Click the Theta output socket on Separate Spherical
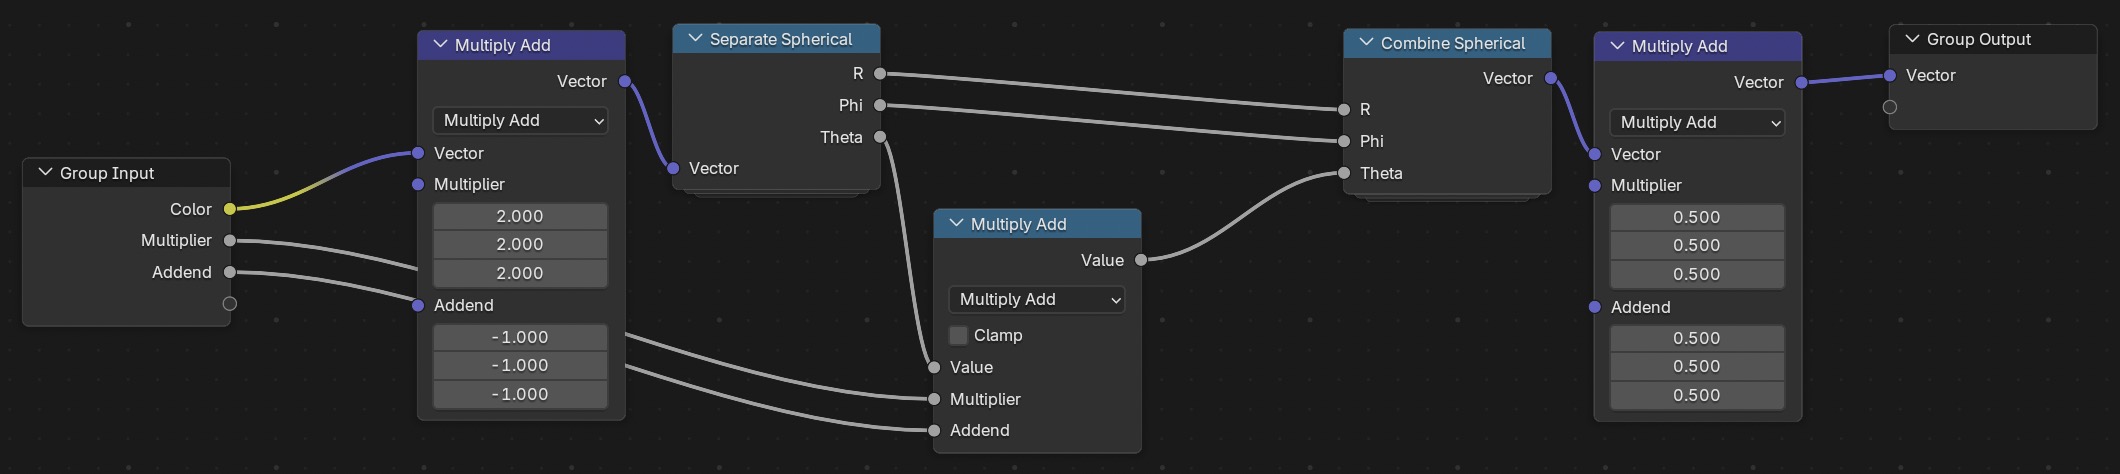This screenshot has width=2120, height=474. click(x=880, y=137)
